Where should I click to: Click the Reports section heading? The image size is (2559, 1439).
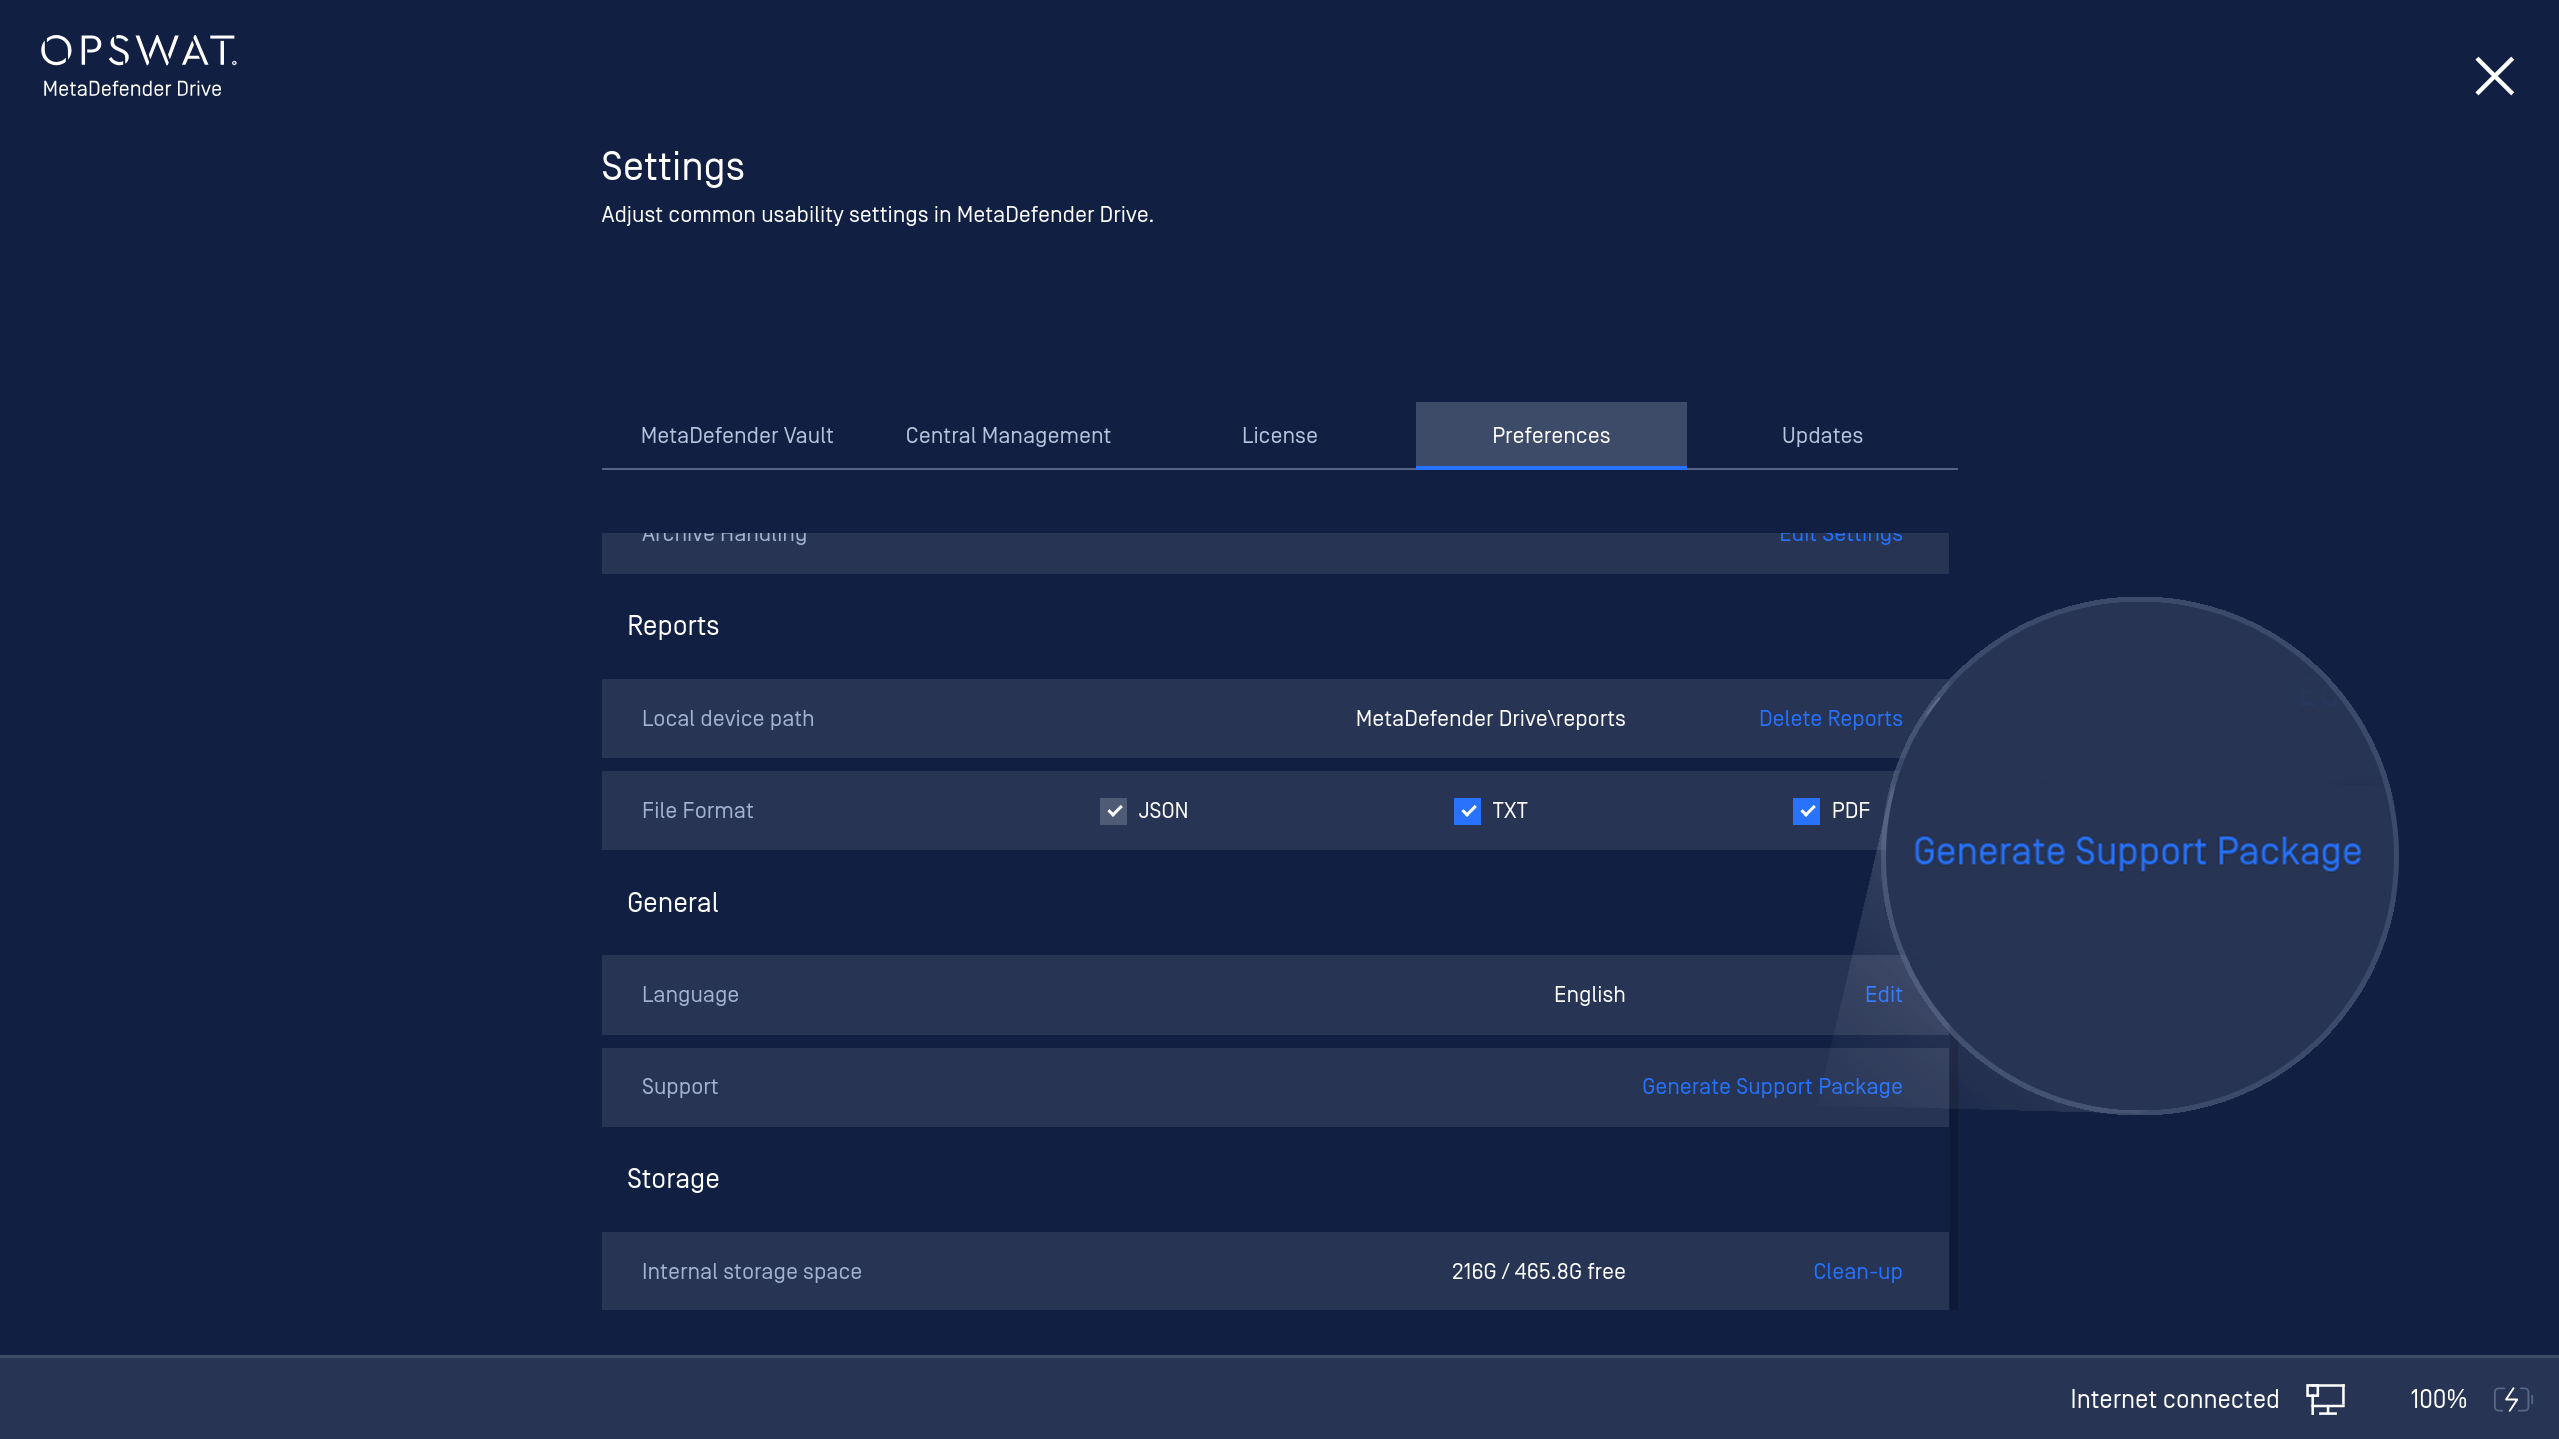tap(673, 626)
